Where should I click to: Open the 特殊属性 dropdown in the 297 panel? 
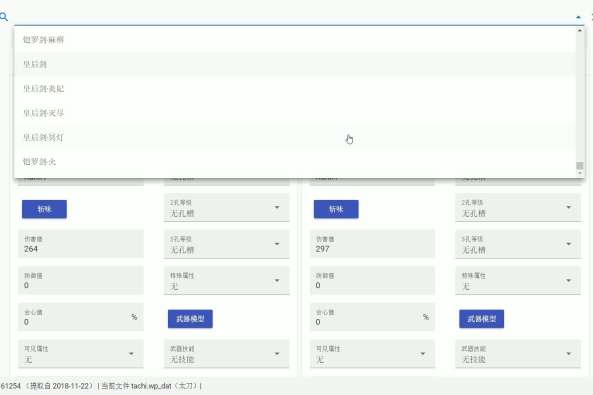518,281
